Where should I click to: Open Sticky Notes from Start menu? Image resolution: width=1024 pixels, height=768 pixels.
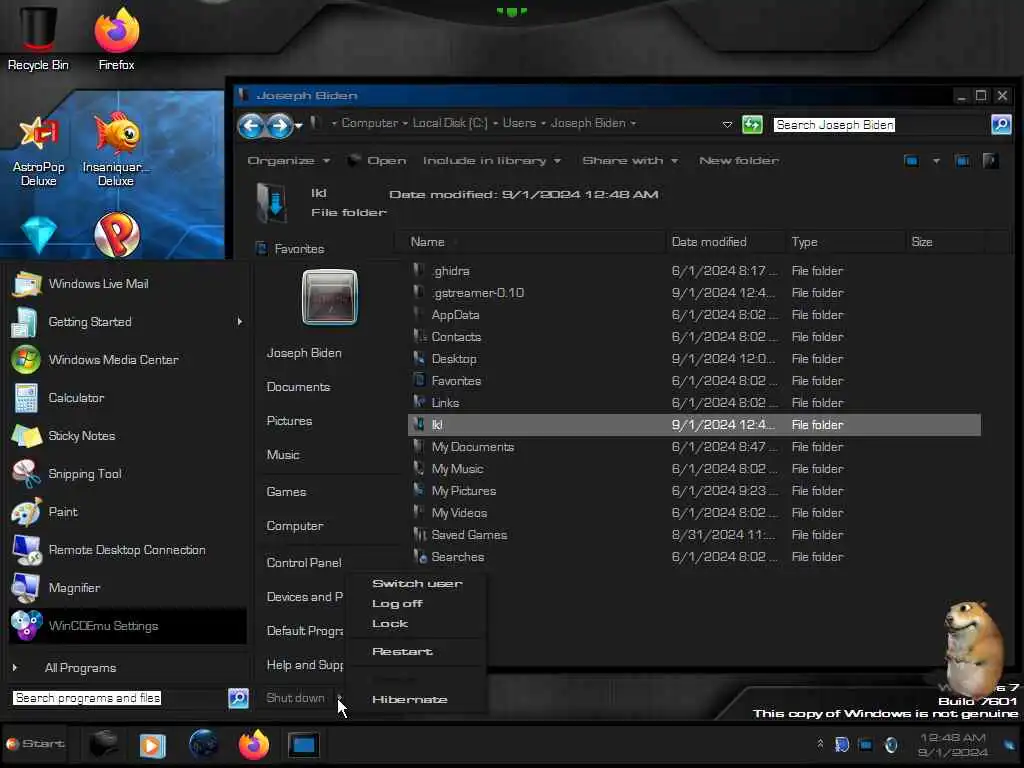coord(128,436)
